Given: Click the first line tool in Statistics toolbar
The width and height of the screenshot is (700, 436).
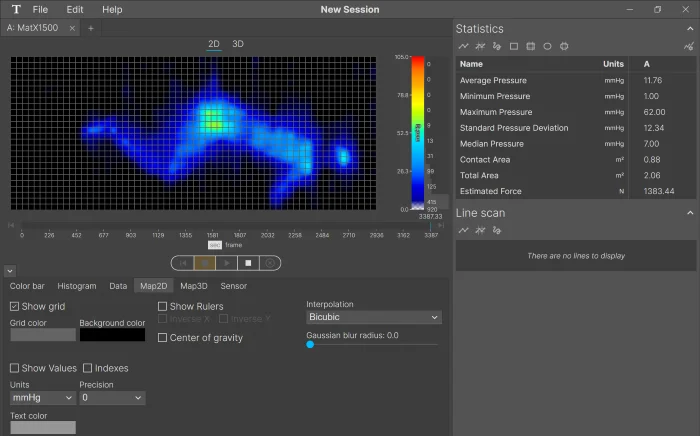Looking at the screenshot, I should [x=464, y=46].
